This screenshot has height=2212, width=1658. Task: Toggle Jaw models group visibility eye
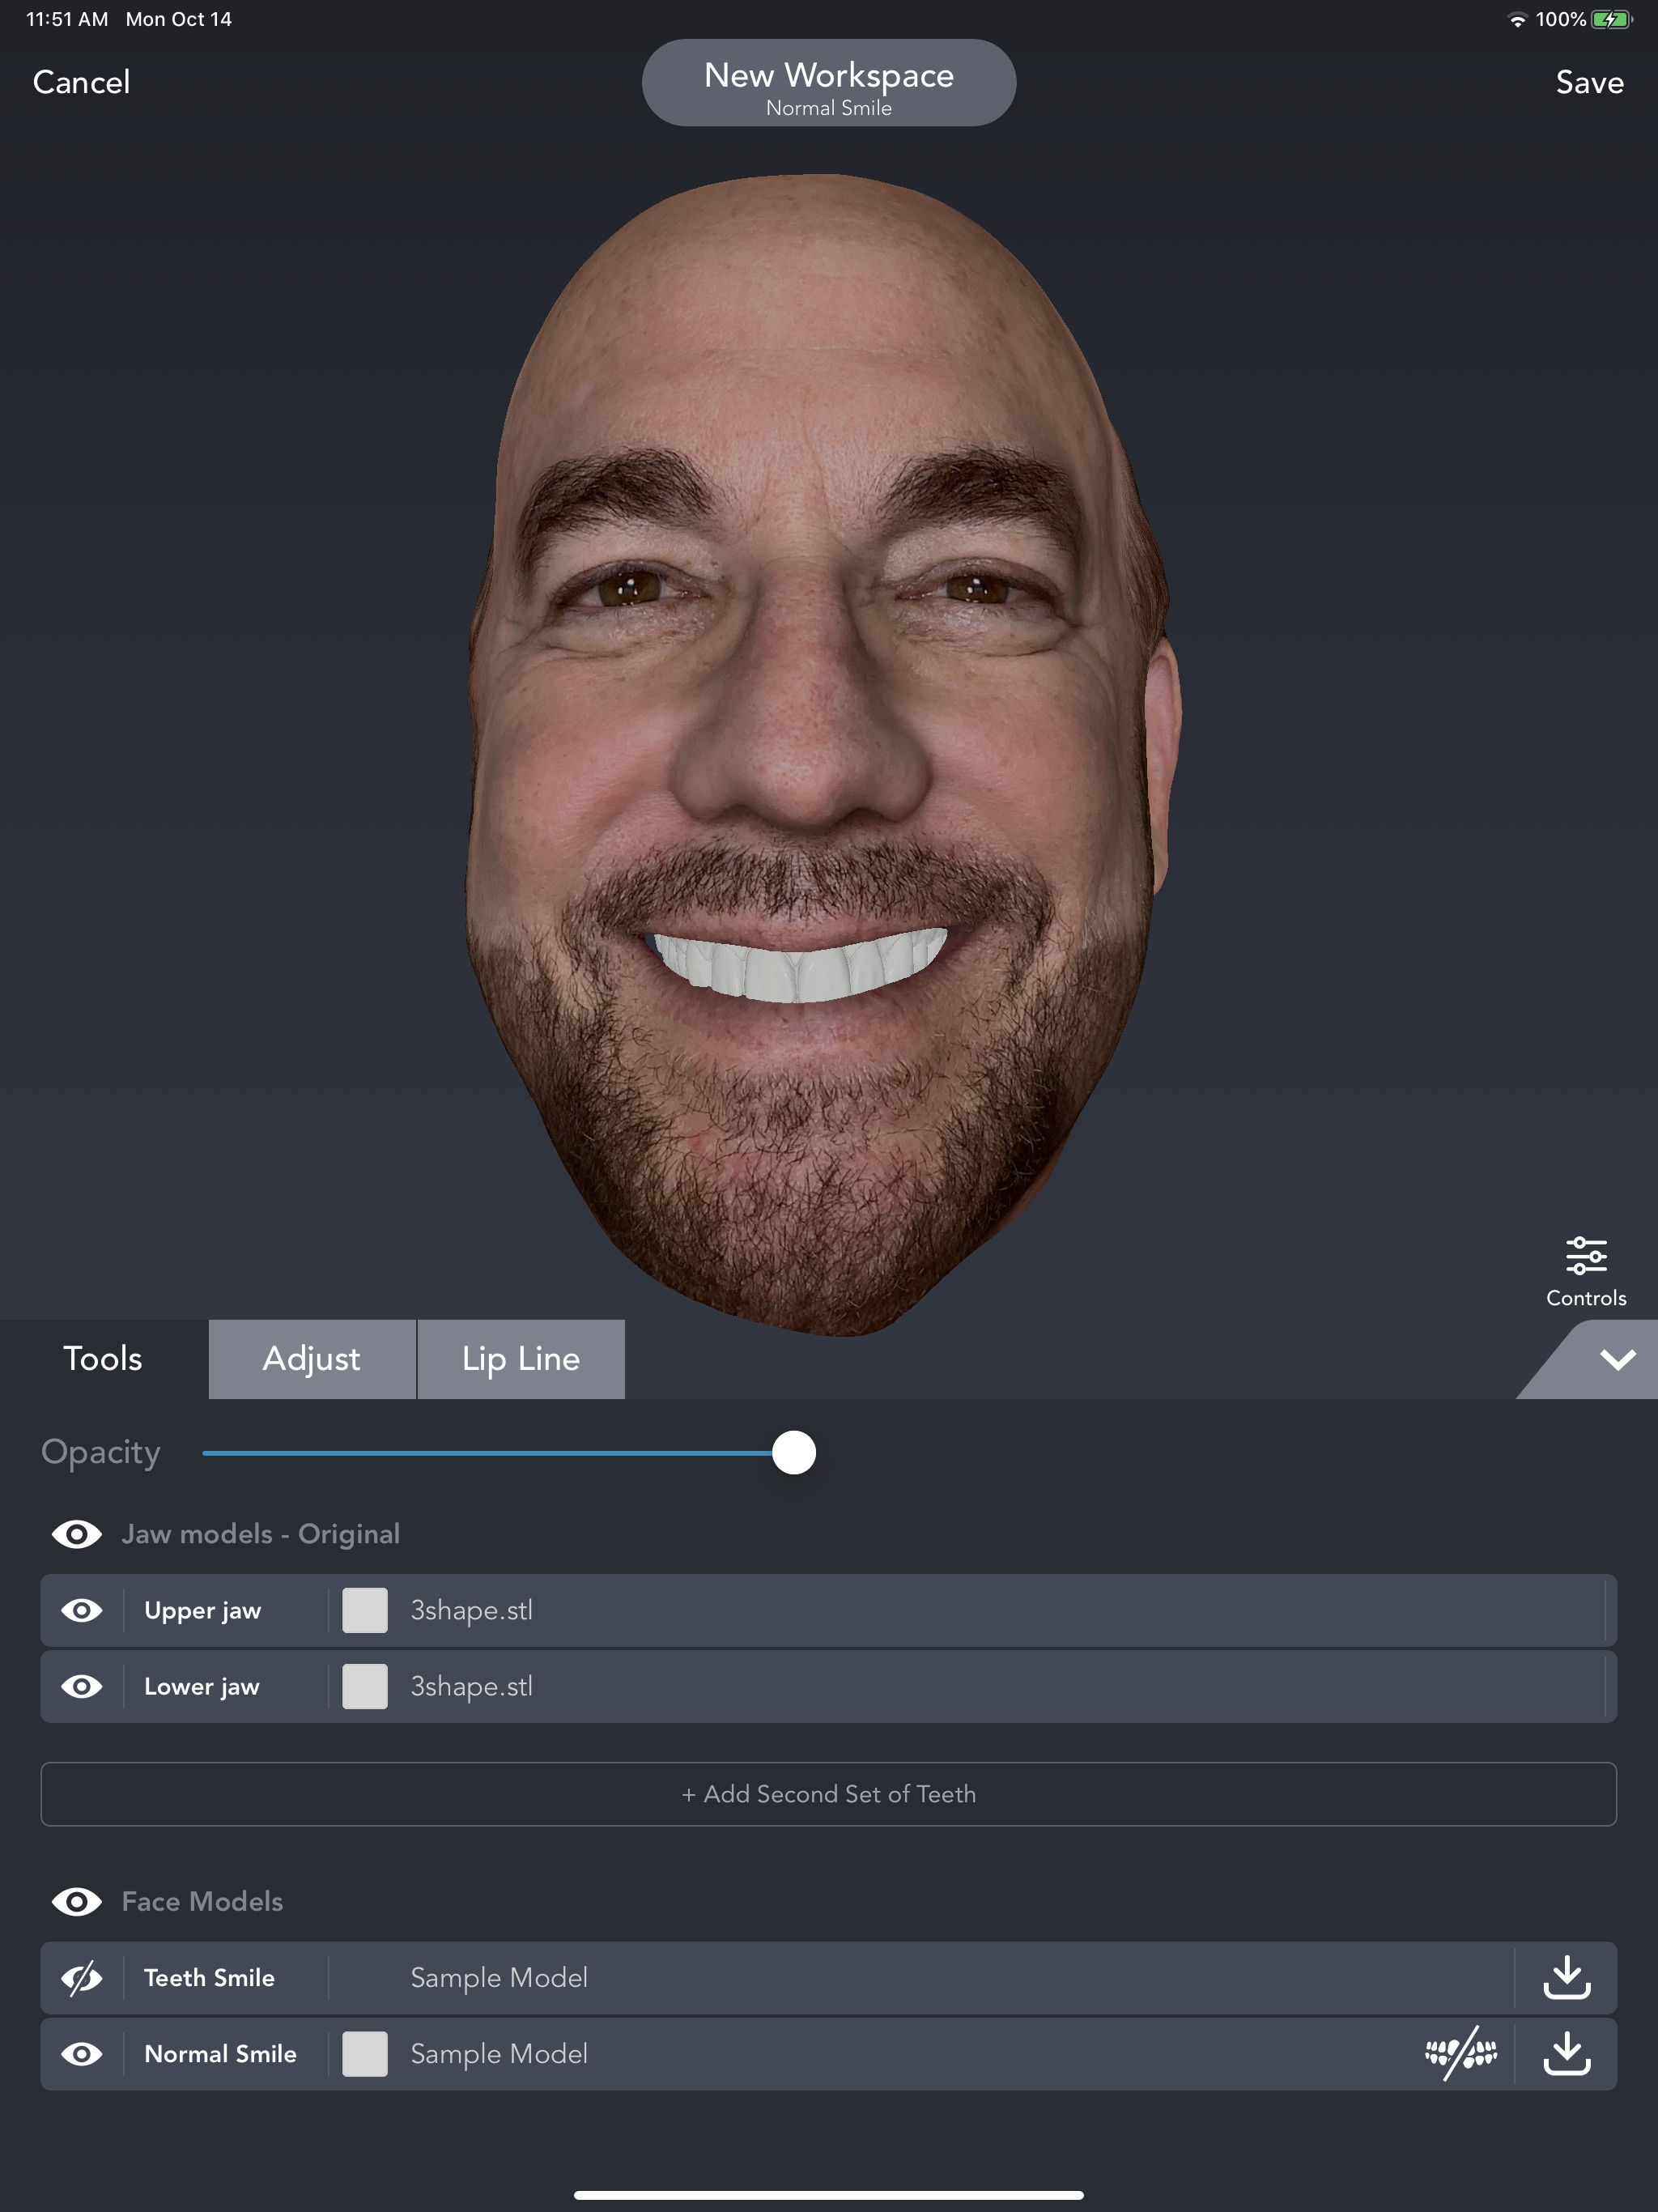[x=77, y=1534]
